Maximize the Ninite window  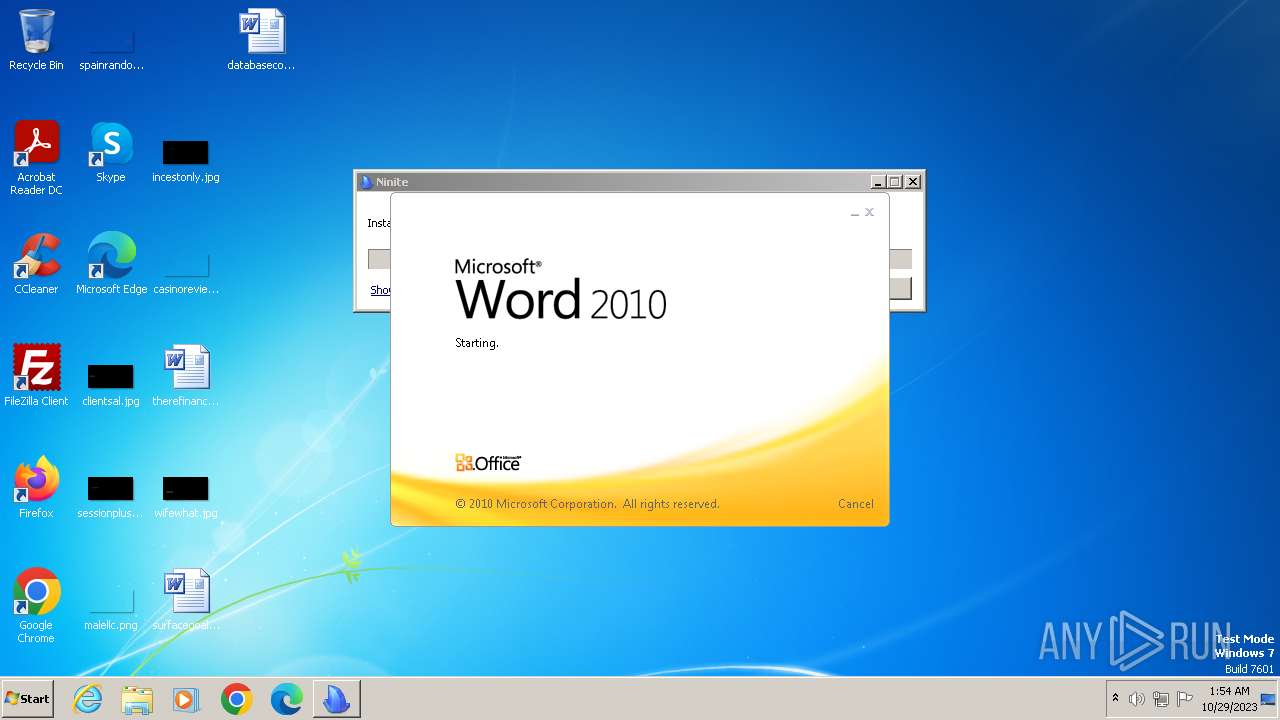(895, 182)
